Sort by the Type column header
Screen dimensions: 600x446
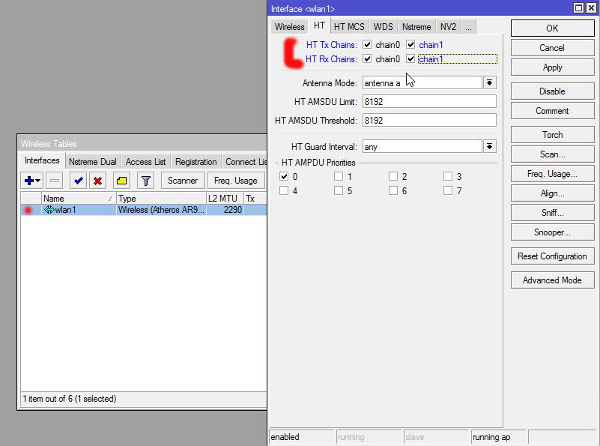pos(161,199)
